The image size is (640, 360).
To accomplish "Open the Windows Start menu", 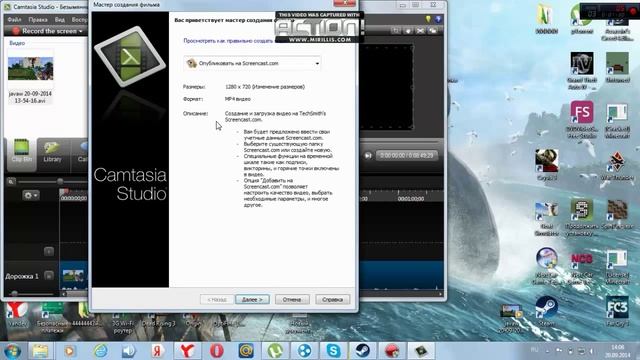I will click(x=12, y=351).
